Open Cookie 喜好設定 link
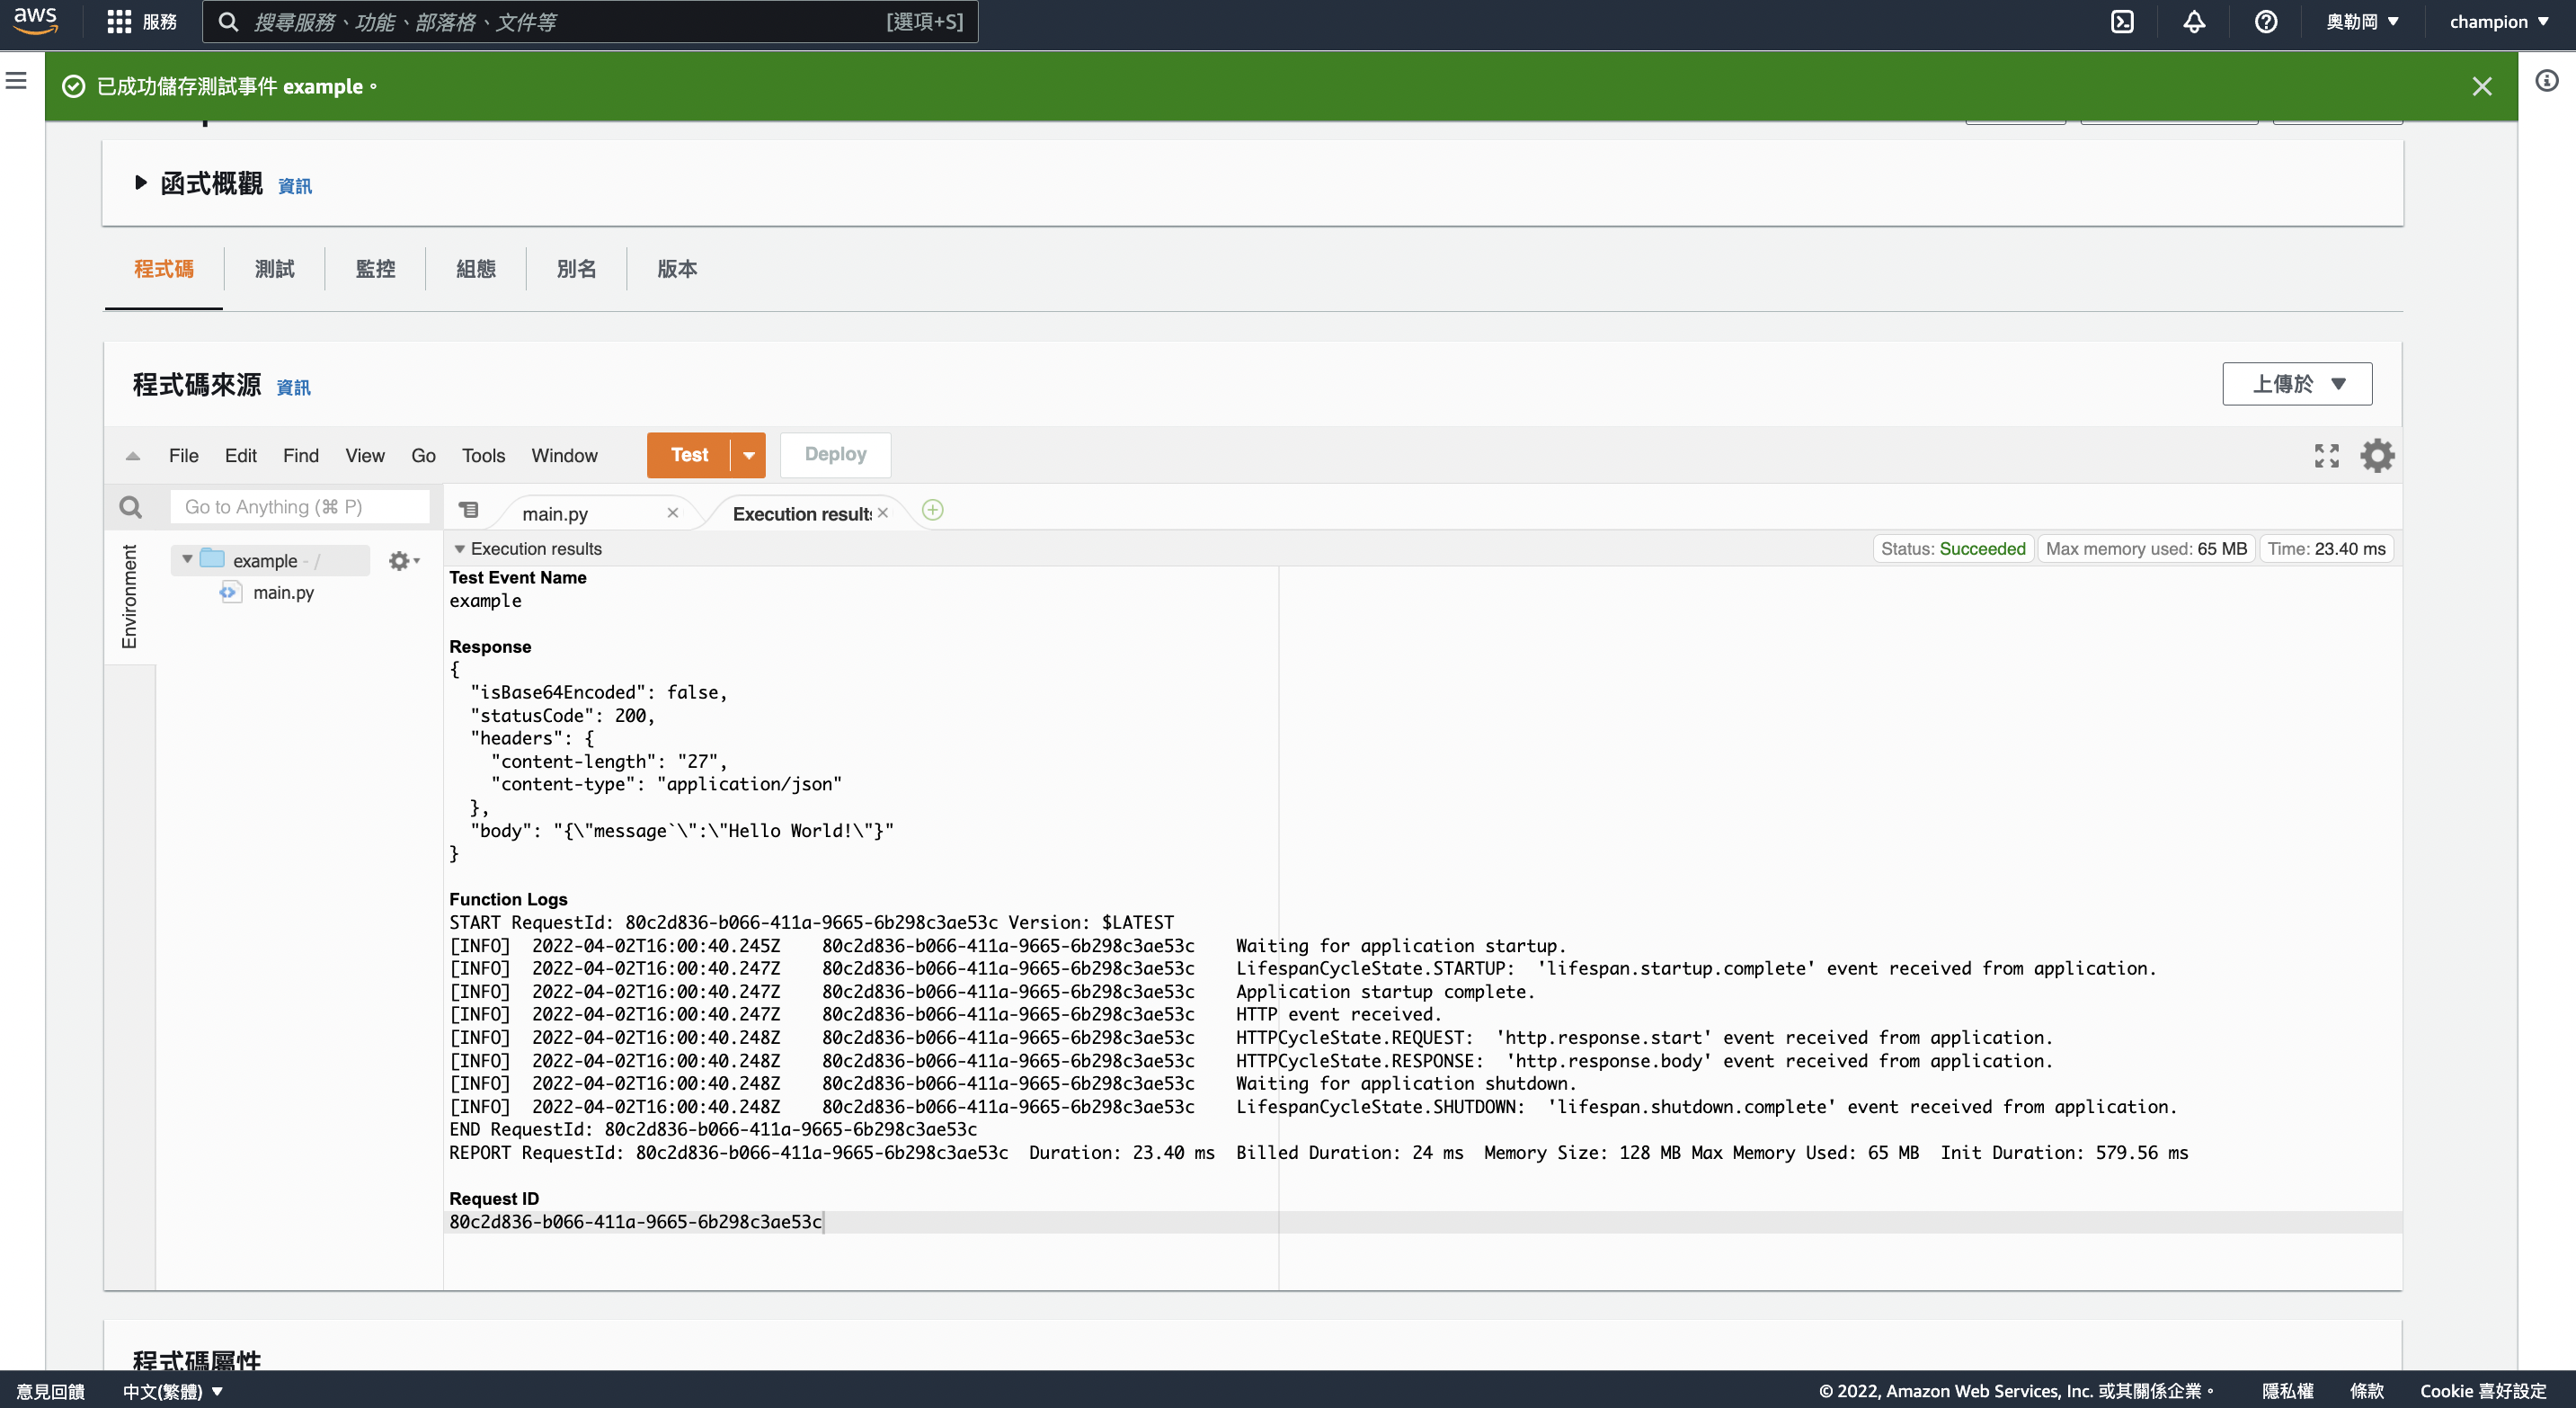Image resolution: width=2576 pixels, height=1408 pixels. [x=2483, y=1391]
